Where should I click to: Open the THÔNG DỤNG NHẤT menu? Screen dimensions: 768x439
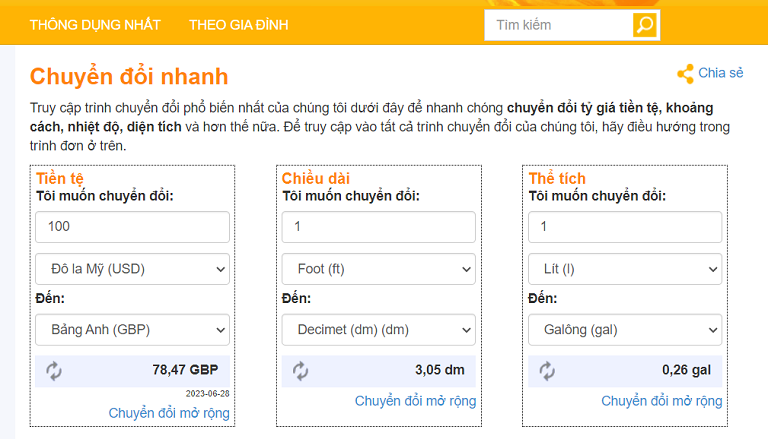(x=95, y=25)
